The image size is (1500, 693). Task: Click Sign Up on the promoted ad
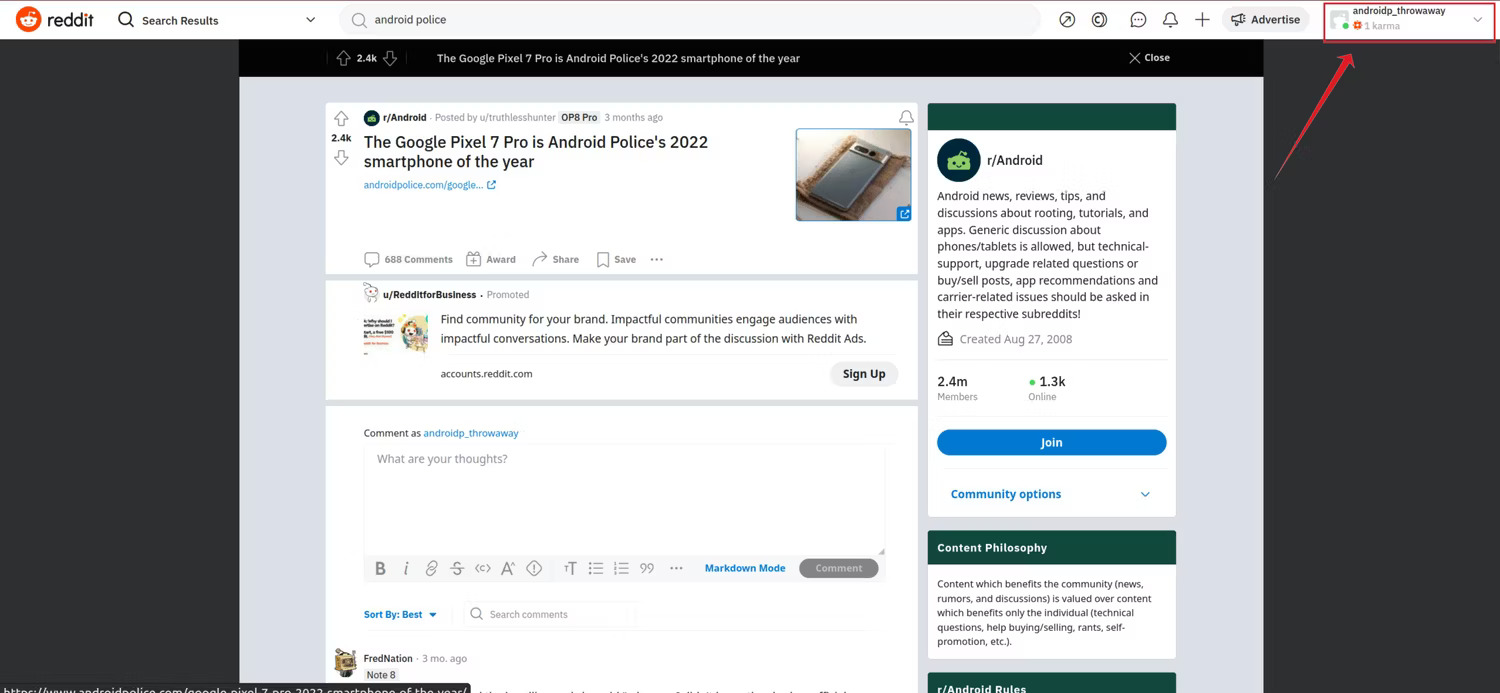tap(864, 374)
